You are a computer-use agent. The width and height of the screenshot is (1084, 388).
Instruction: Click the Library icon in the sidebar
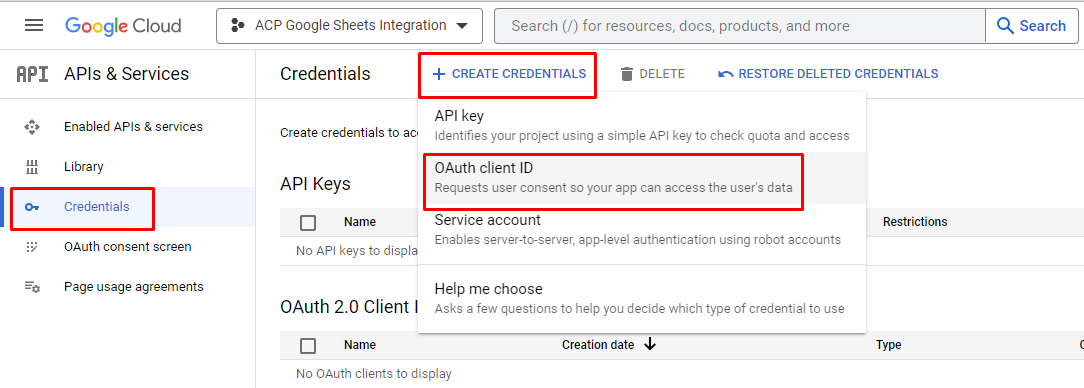click(32, 167)
